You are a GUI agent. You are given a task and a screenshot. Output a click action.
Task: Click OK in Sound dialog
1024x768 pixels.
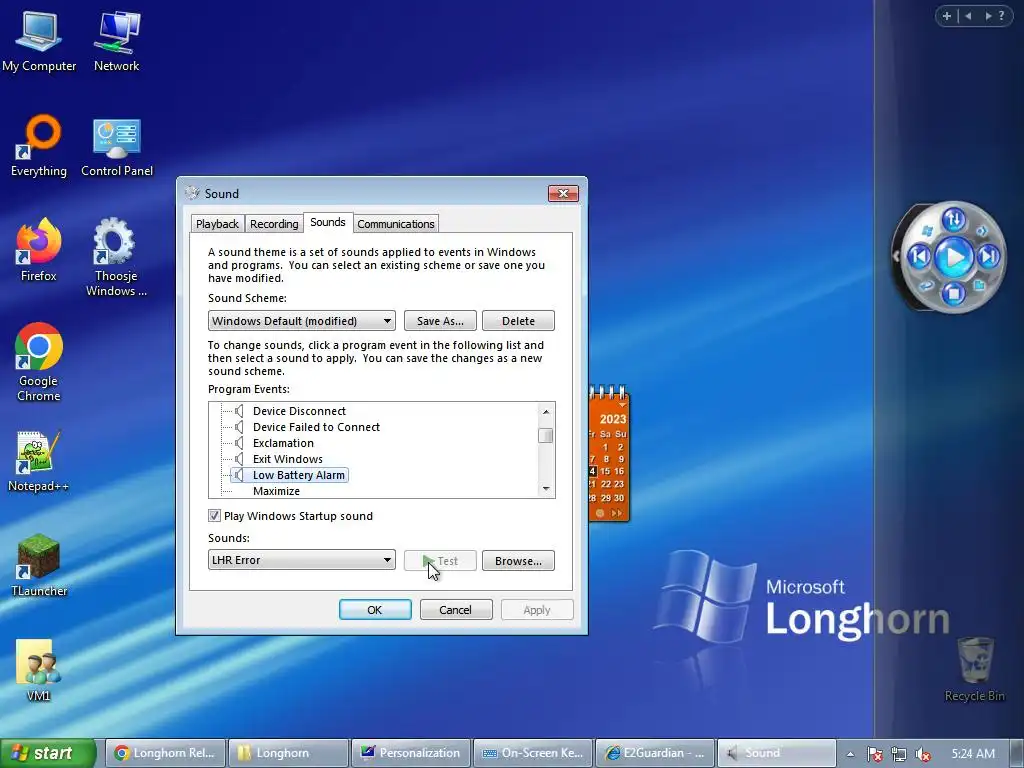tap(375, 609)
